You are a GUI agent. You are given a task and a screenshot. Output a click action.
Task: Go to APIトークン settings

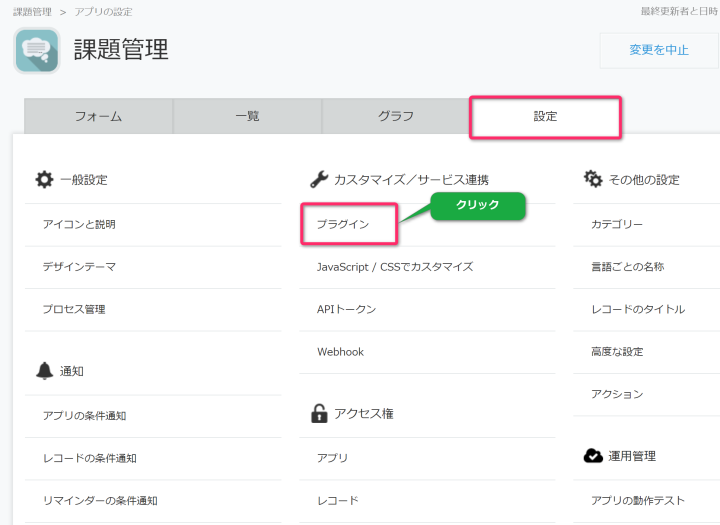click(x=347, y=310)
